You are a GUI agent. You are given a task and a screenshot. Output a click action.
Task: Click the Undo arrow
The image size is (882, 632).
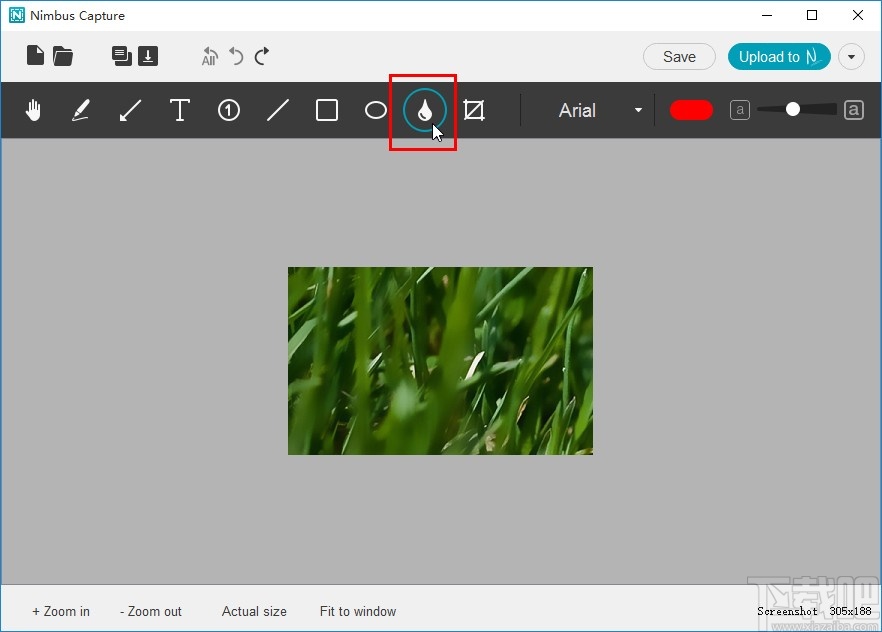236,56
